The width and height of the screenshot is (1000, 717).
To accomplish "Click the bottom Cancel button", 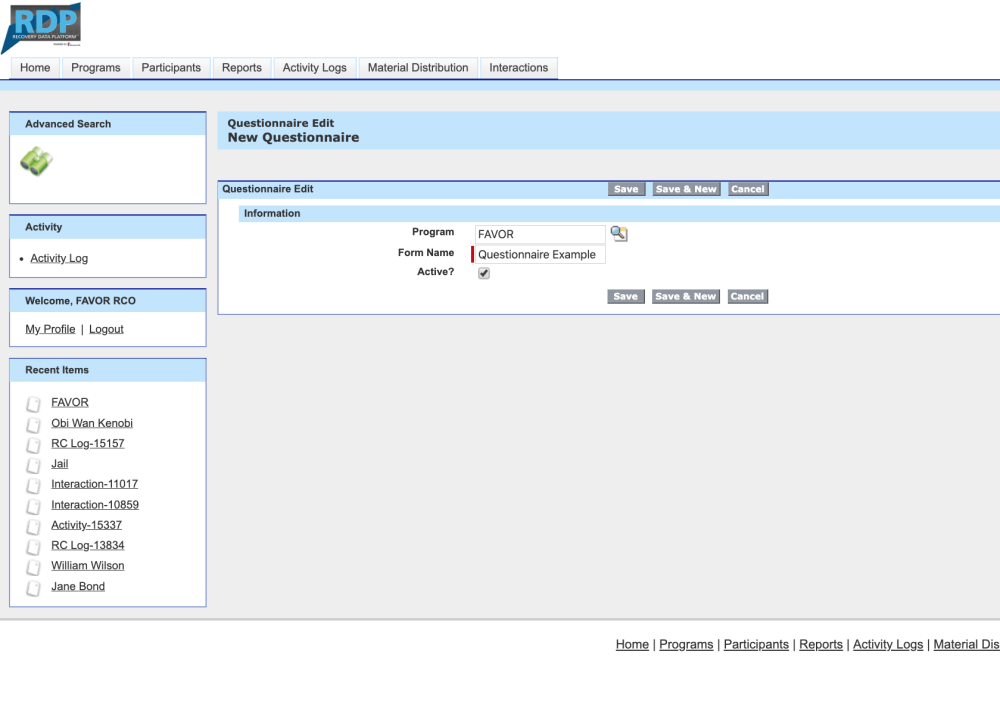I will point(747,296).
